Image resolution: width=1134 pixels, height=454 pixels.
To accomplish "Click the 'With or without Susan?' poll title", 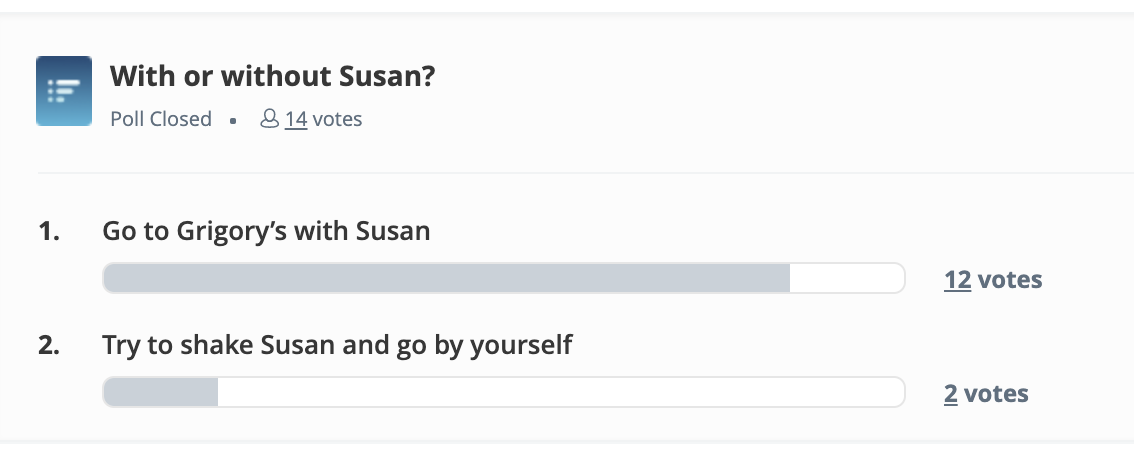I will pyautogui.click(x=272, y=75).
